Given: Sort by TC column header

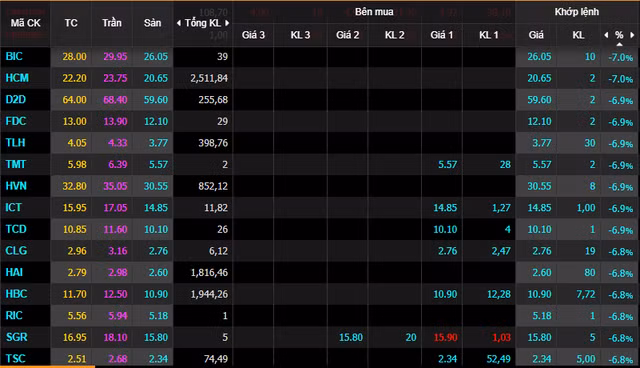Looking at the screenshot, I should click(71, 23).
